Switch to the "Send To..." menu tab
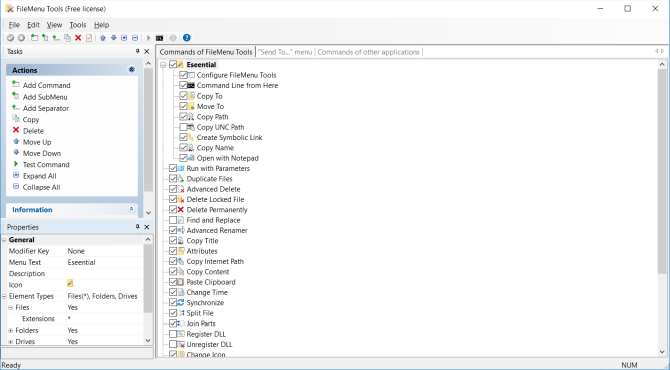 [285, 52]
